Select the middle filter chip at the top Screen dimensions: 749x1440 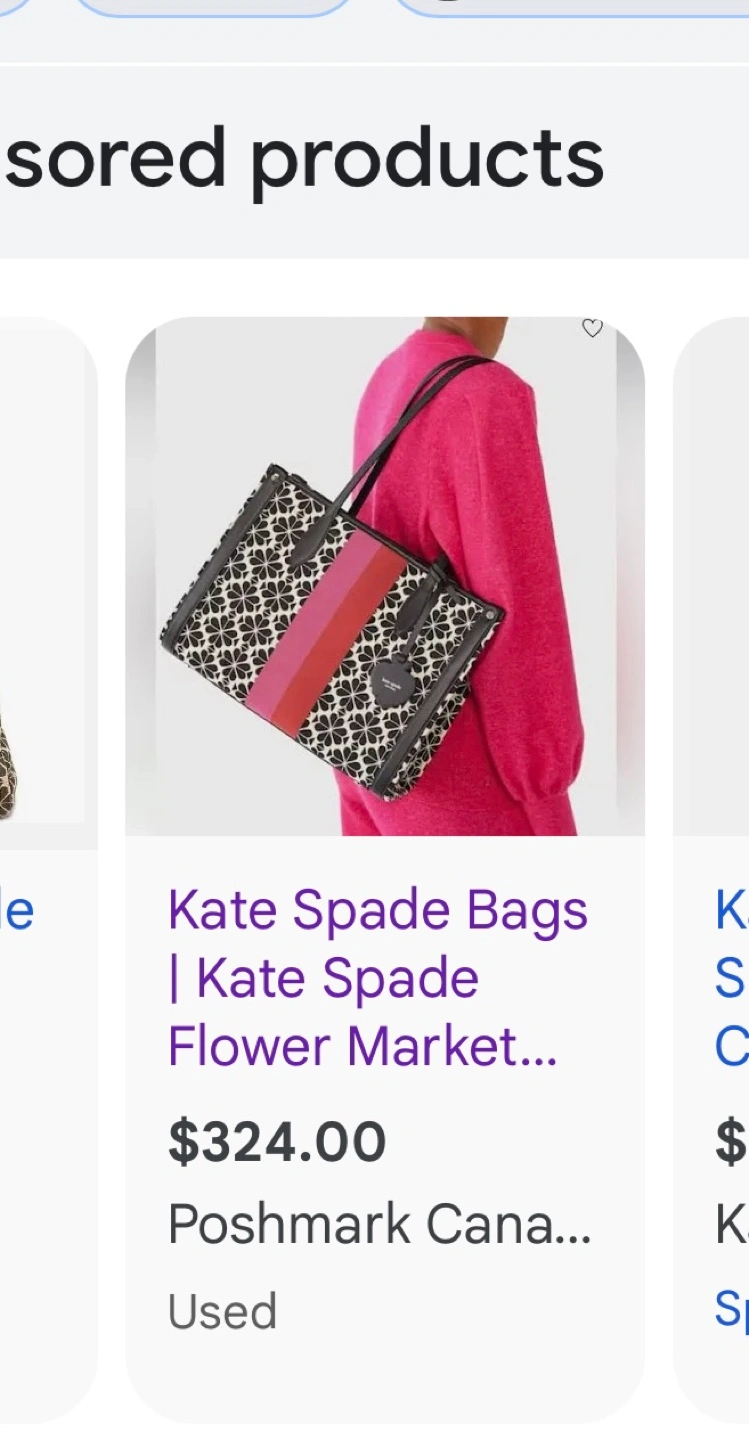point(213,8)
